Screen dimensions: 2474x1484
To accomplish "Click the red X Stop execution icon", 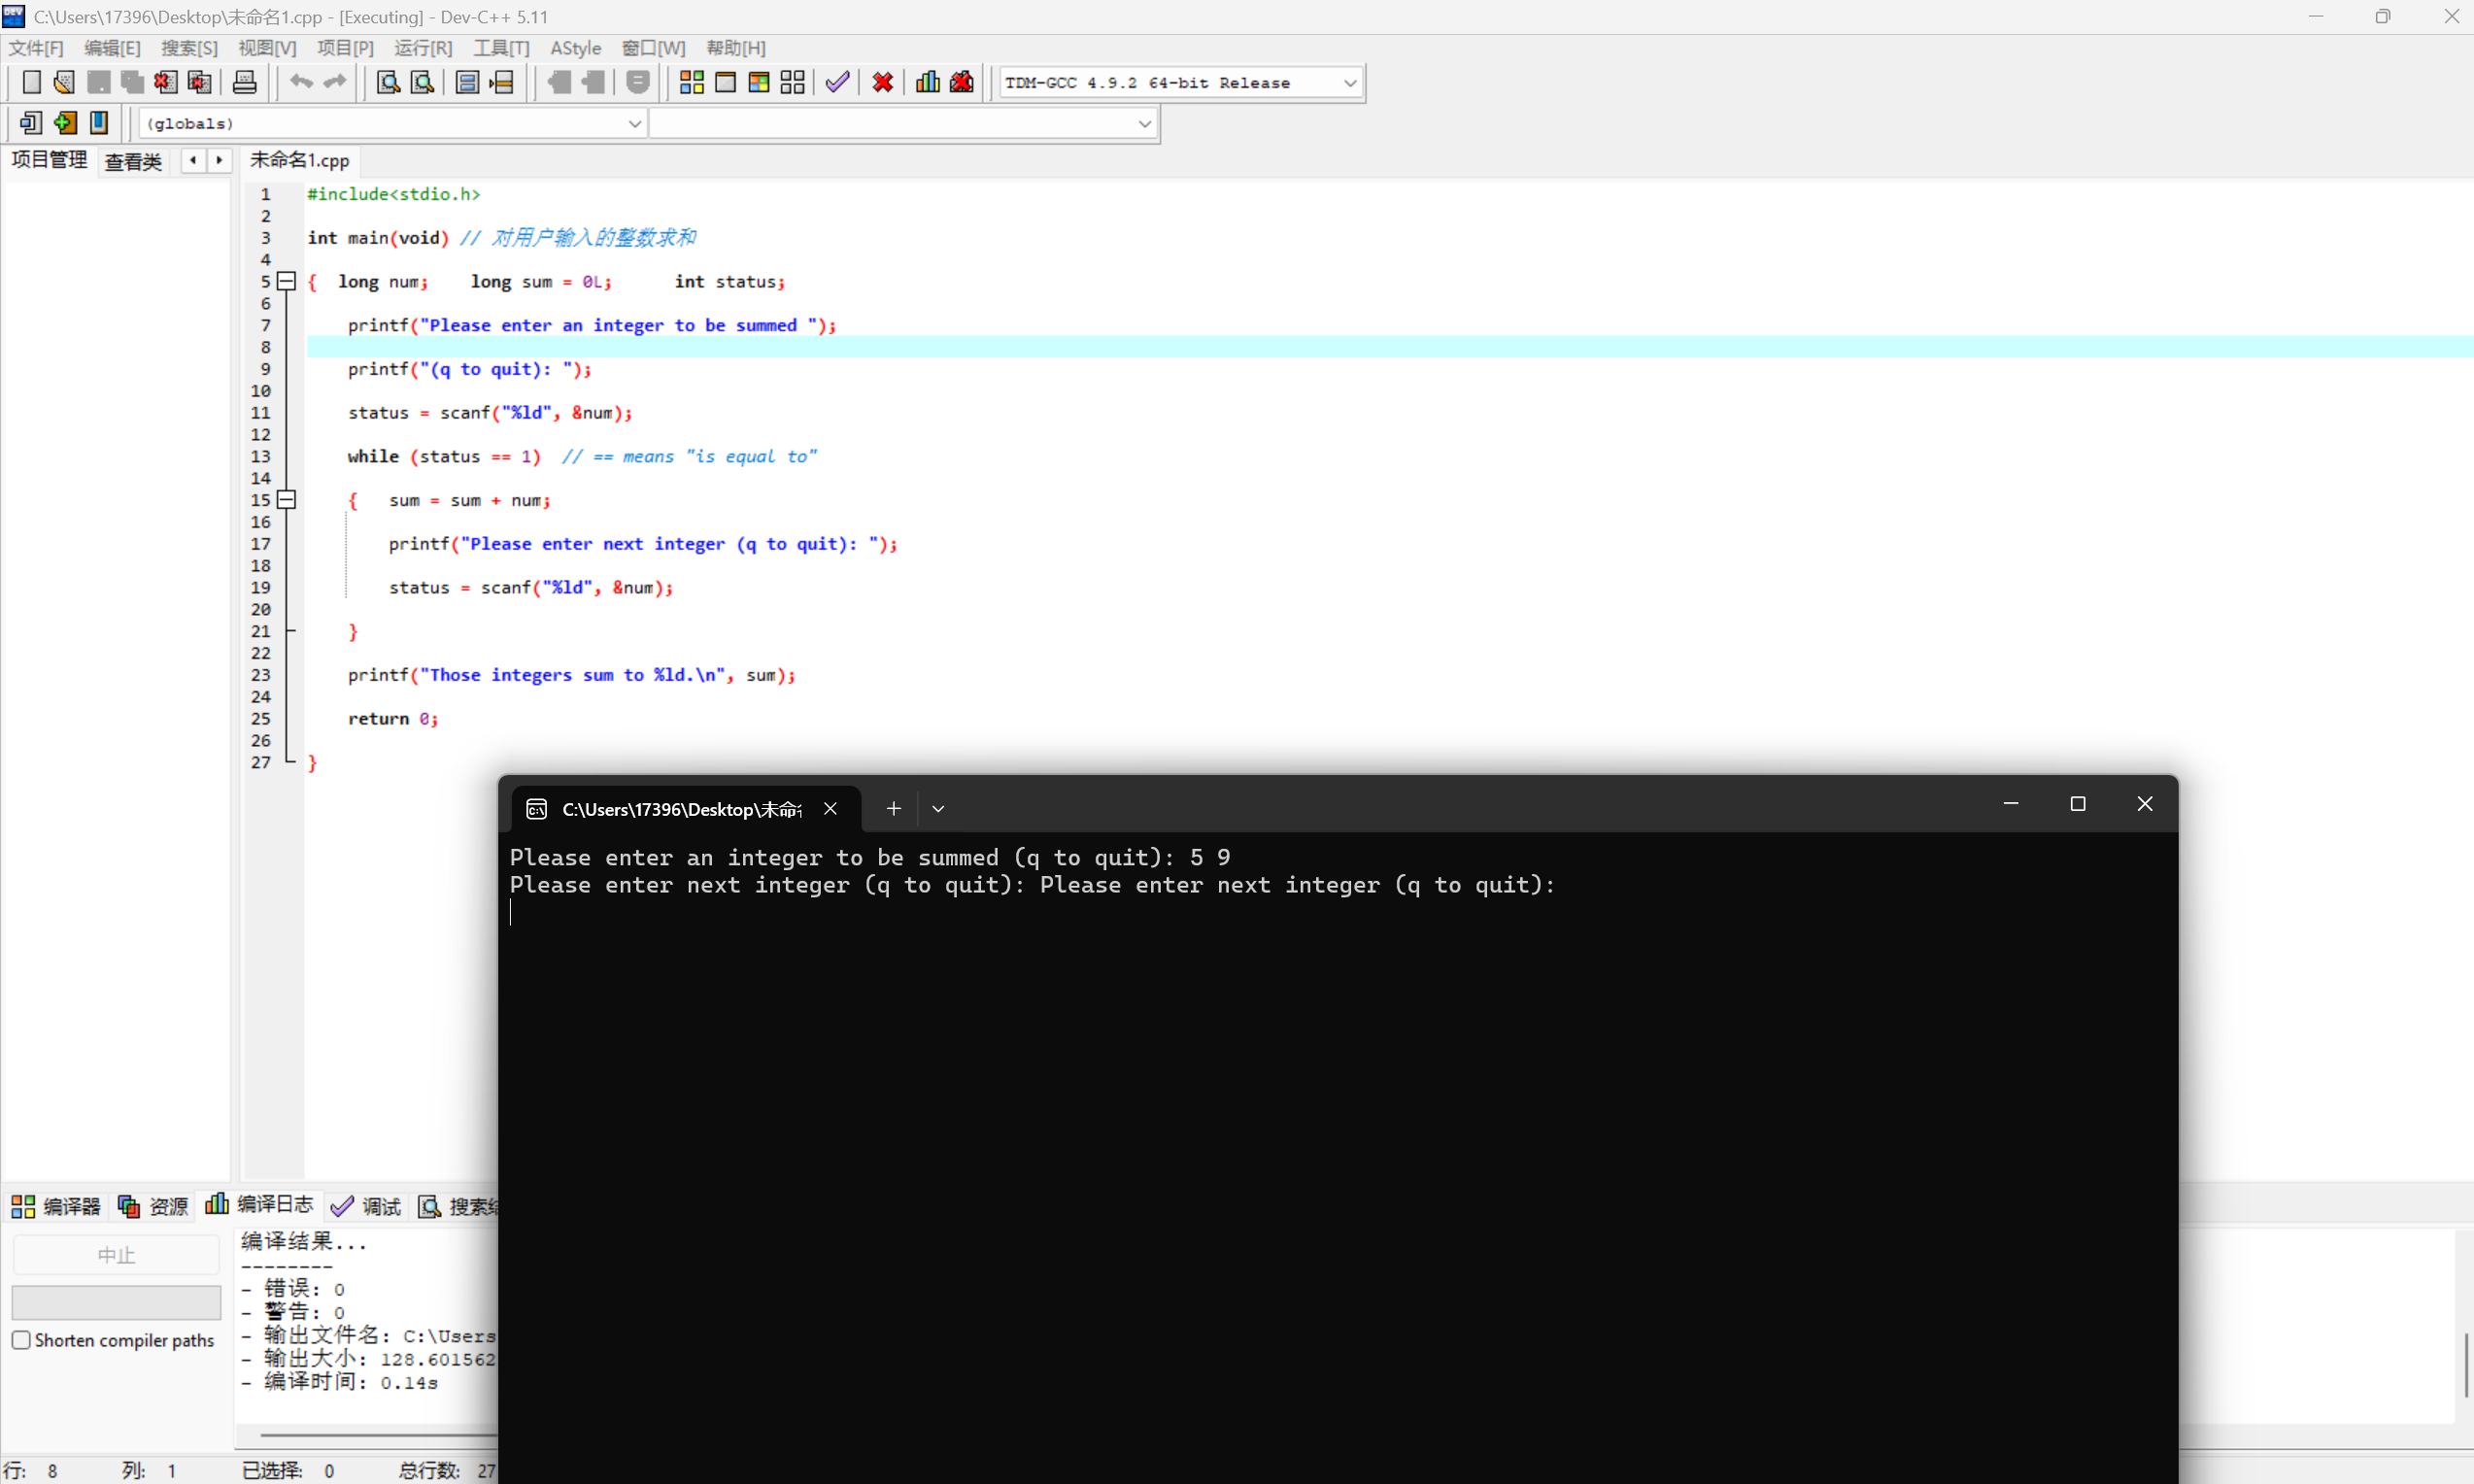I will [882, 83].
